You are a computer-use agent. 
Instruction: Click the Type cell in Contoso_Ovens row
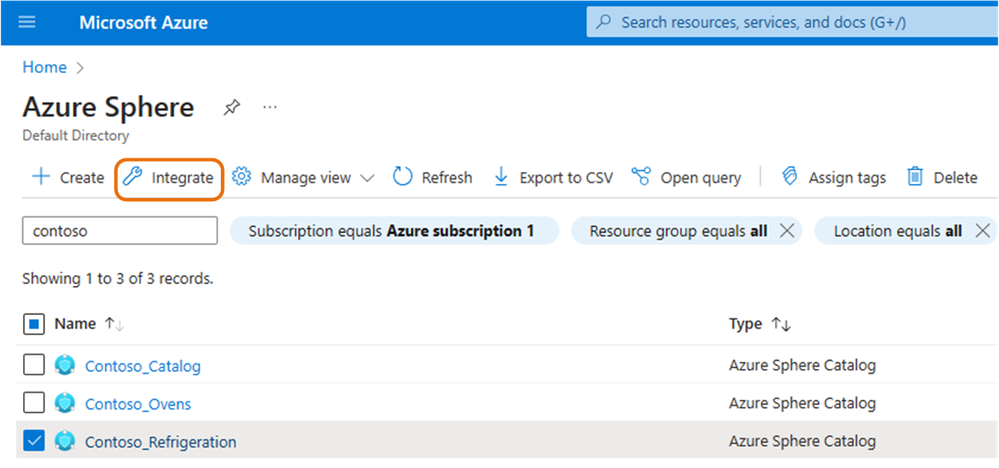tap(802, 404)
